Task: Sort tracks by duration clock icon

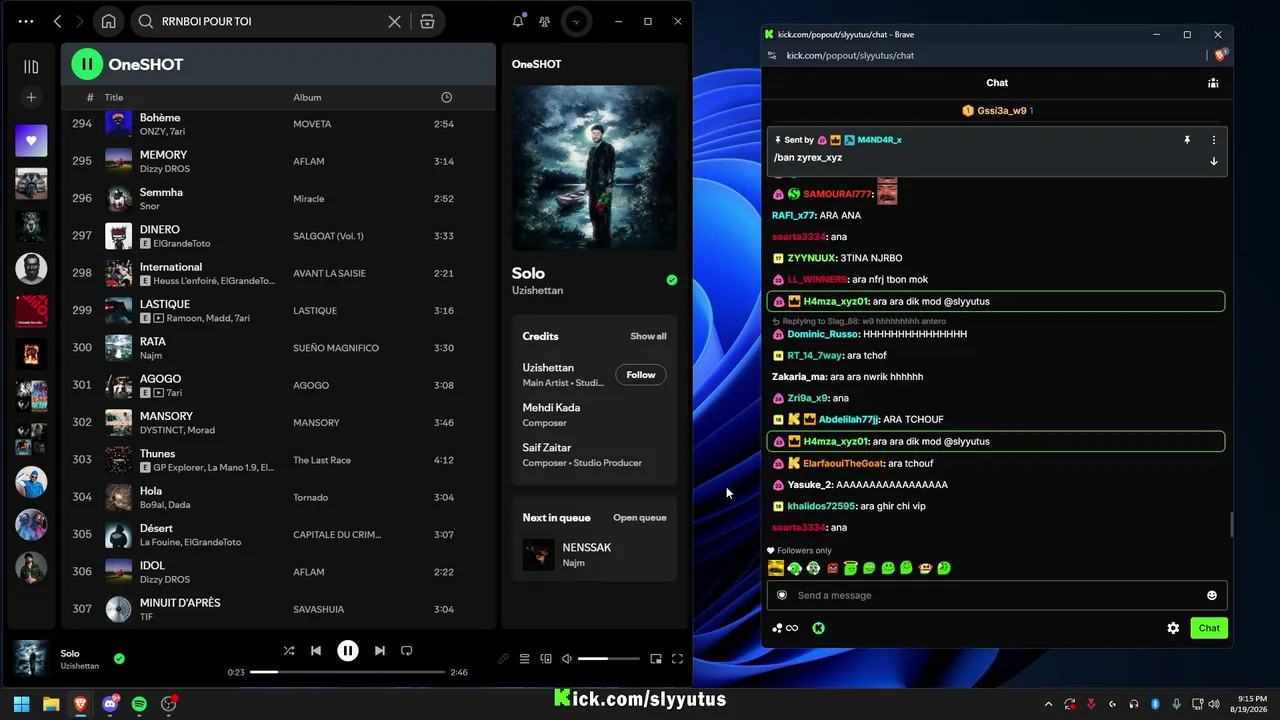Action: (x=446, y=97)
